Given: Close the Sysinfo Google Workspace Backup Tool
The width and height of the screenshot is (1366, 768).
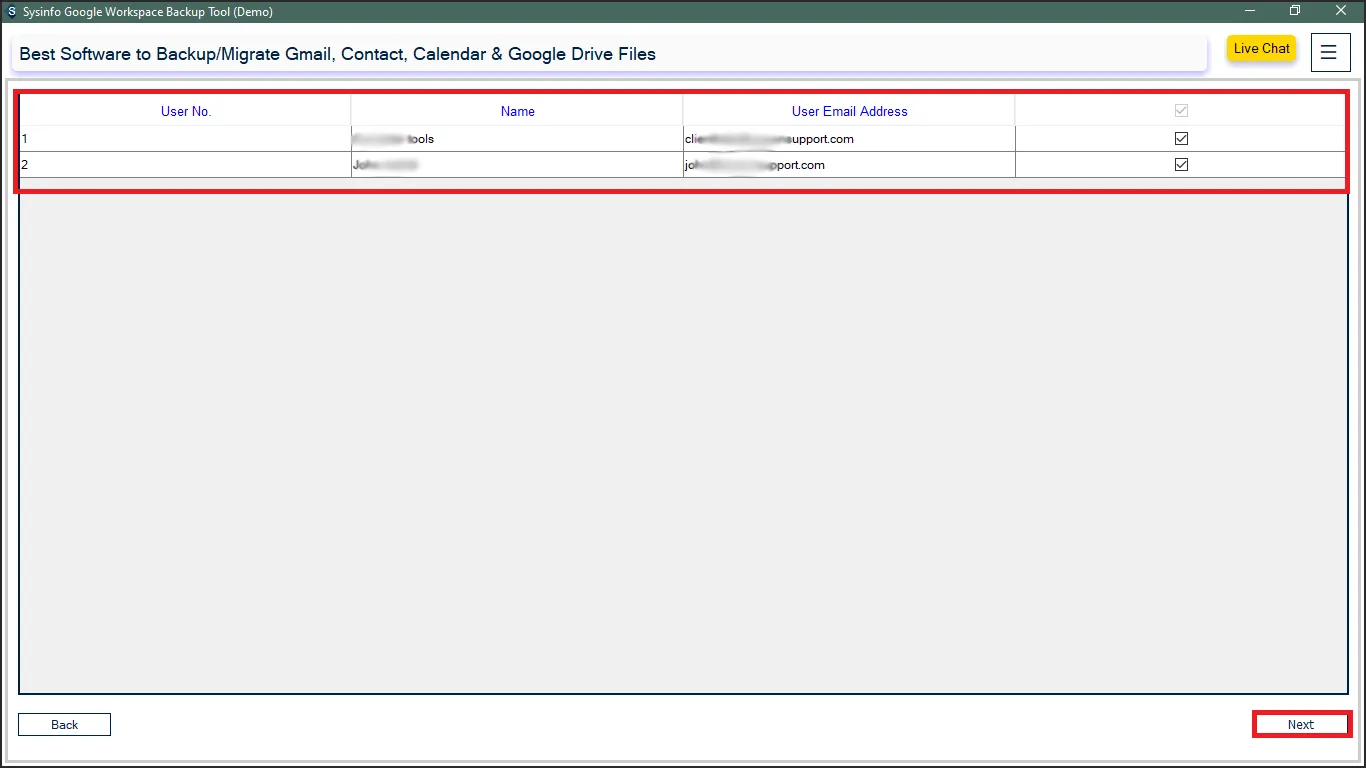Looking at the screenshot, I should coord(1341,11).
